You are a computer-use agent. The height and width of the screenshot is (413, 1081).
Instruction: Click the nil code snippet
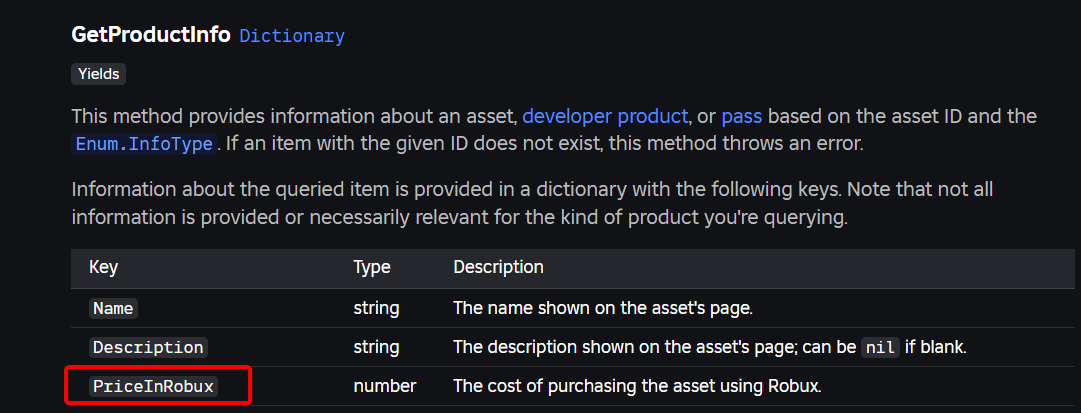click(x=881, y=348)
